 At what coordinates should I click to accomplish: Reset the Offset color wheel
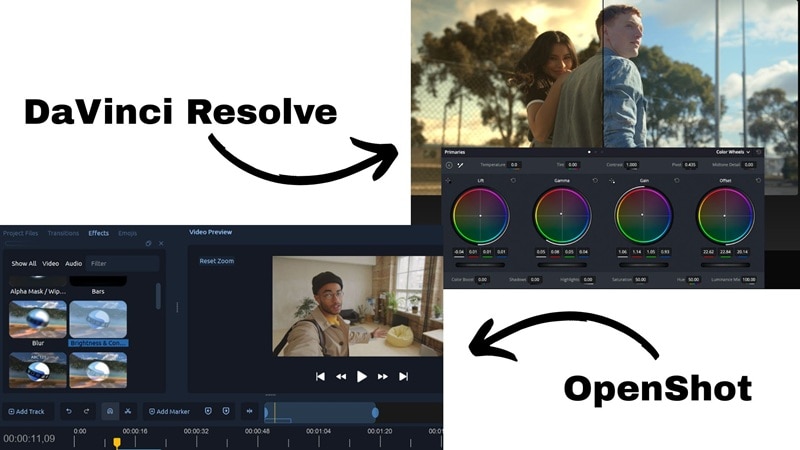tap(758, 181)
